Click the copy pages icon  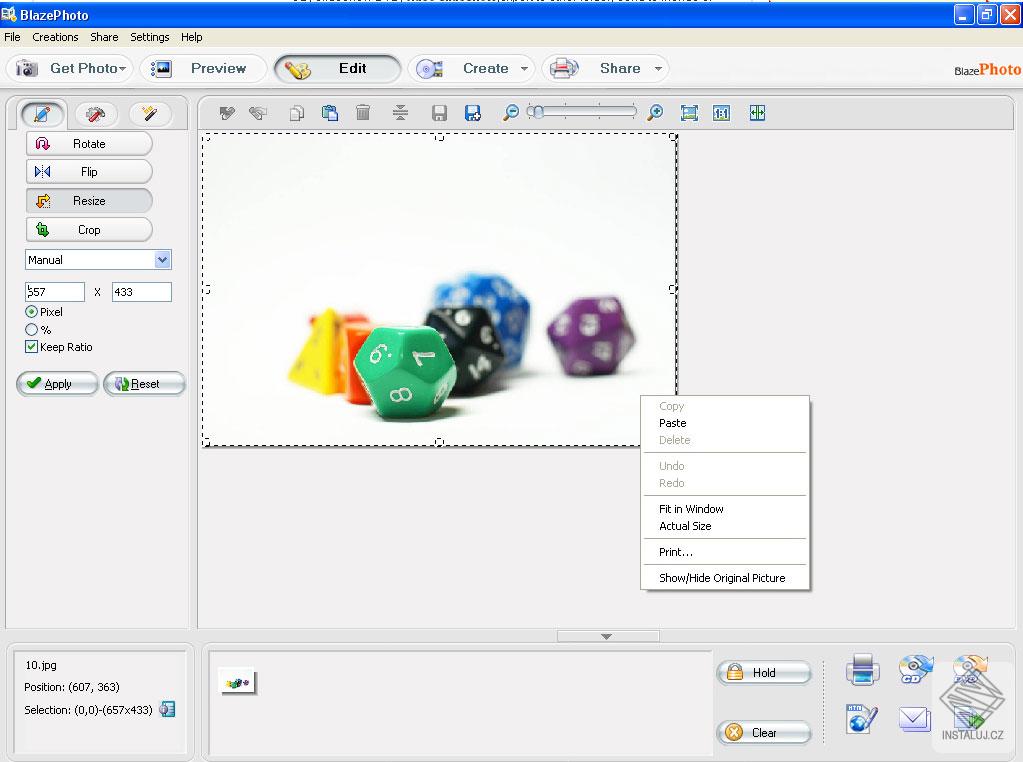[x=296, y=113]
